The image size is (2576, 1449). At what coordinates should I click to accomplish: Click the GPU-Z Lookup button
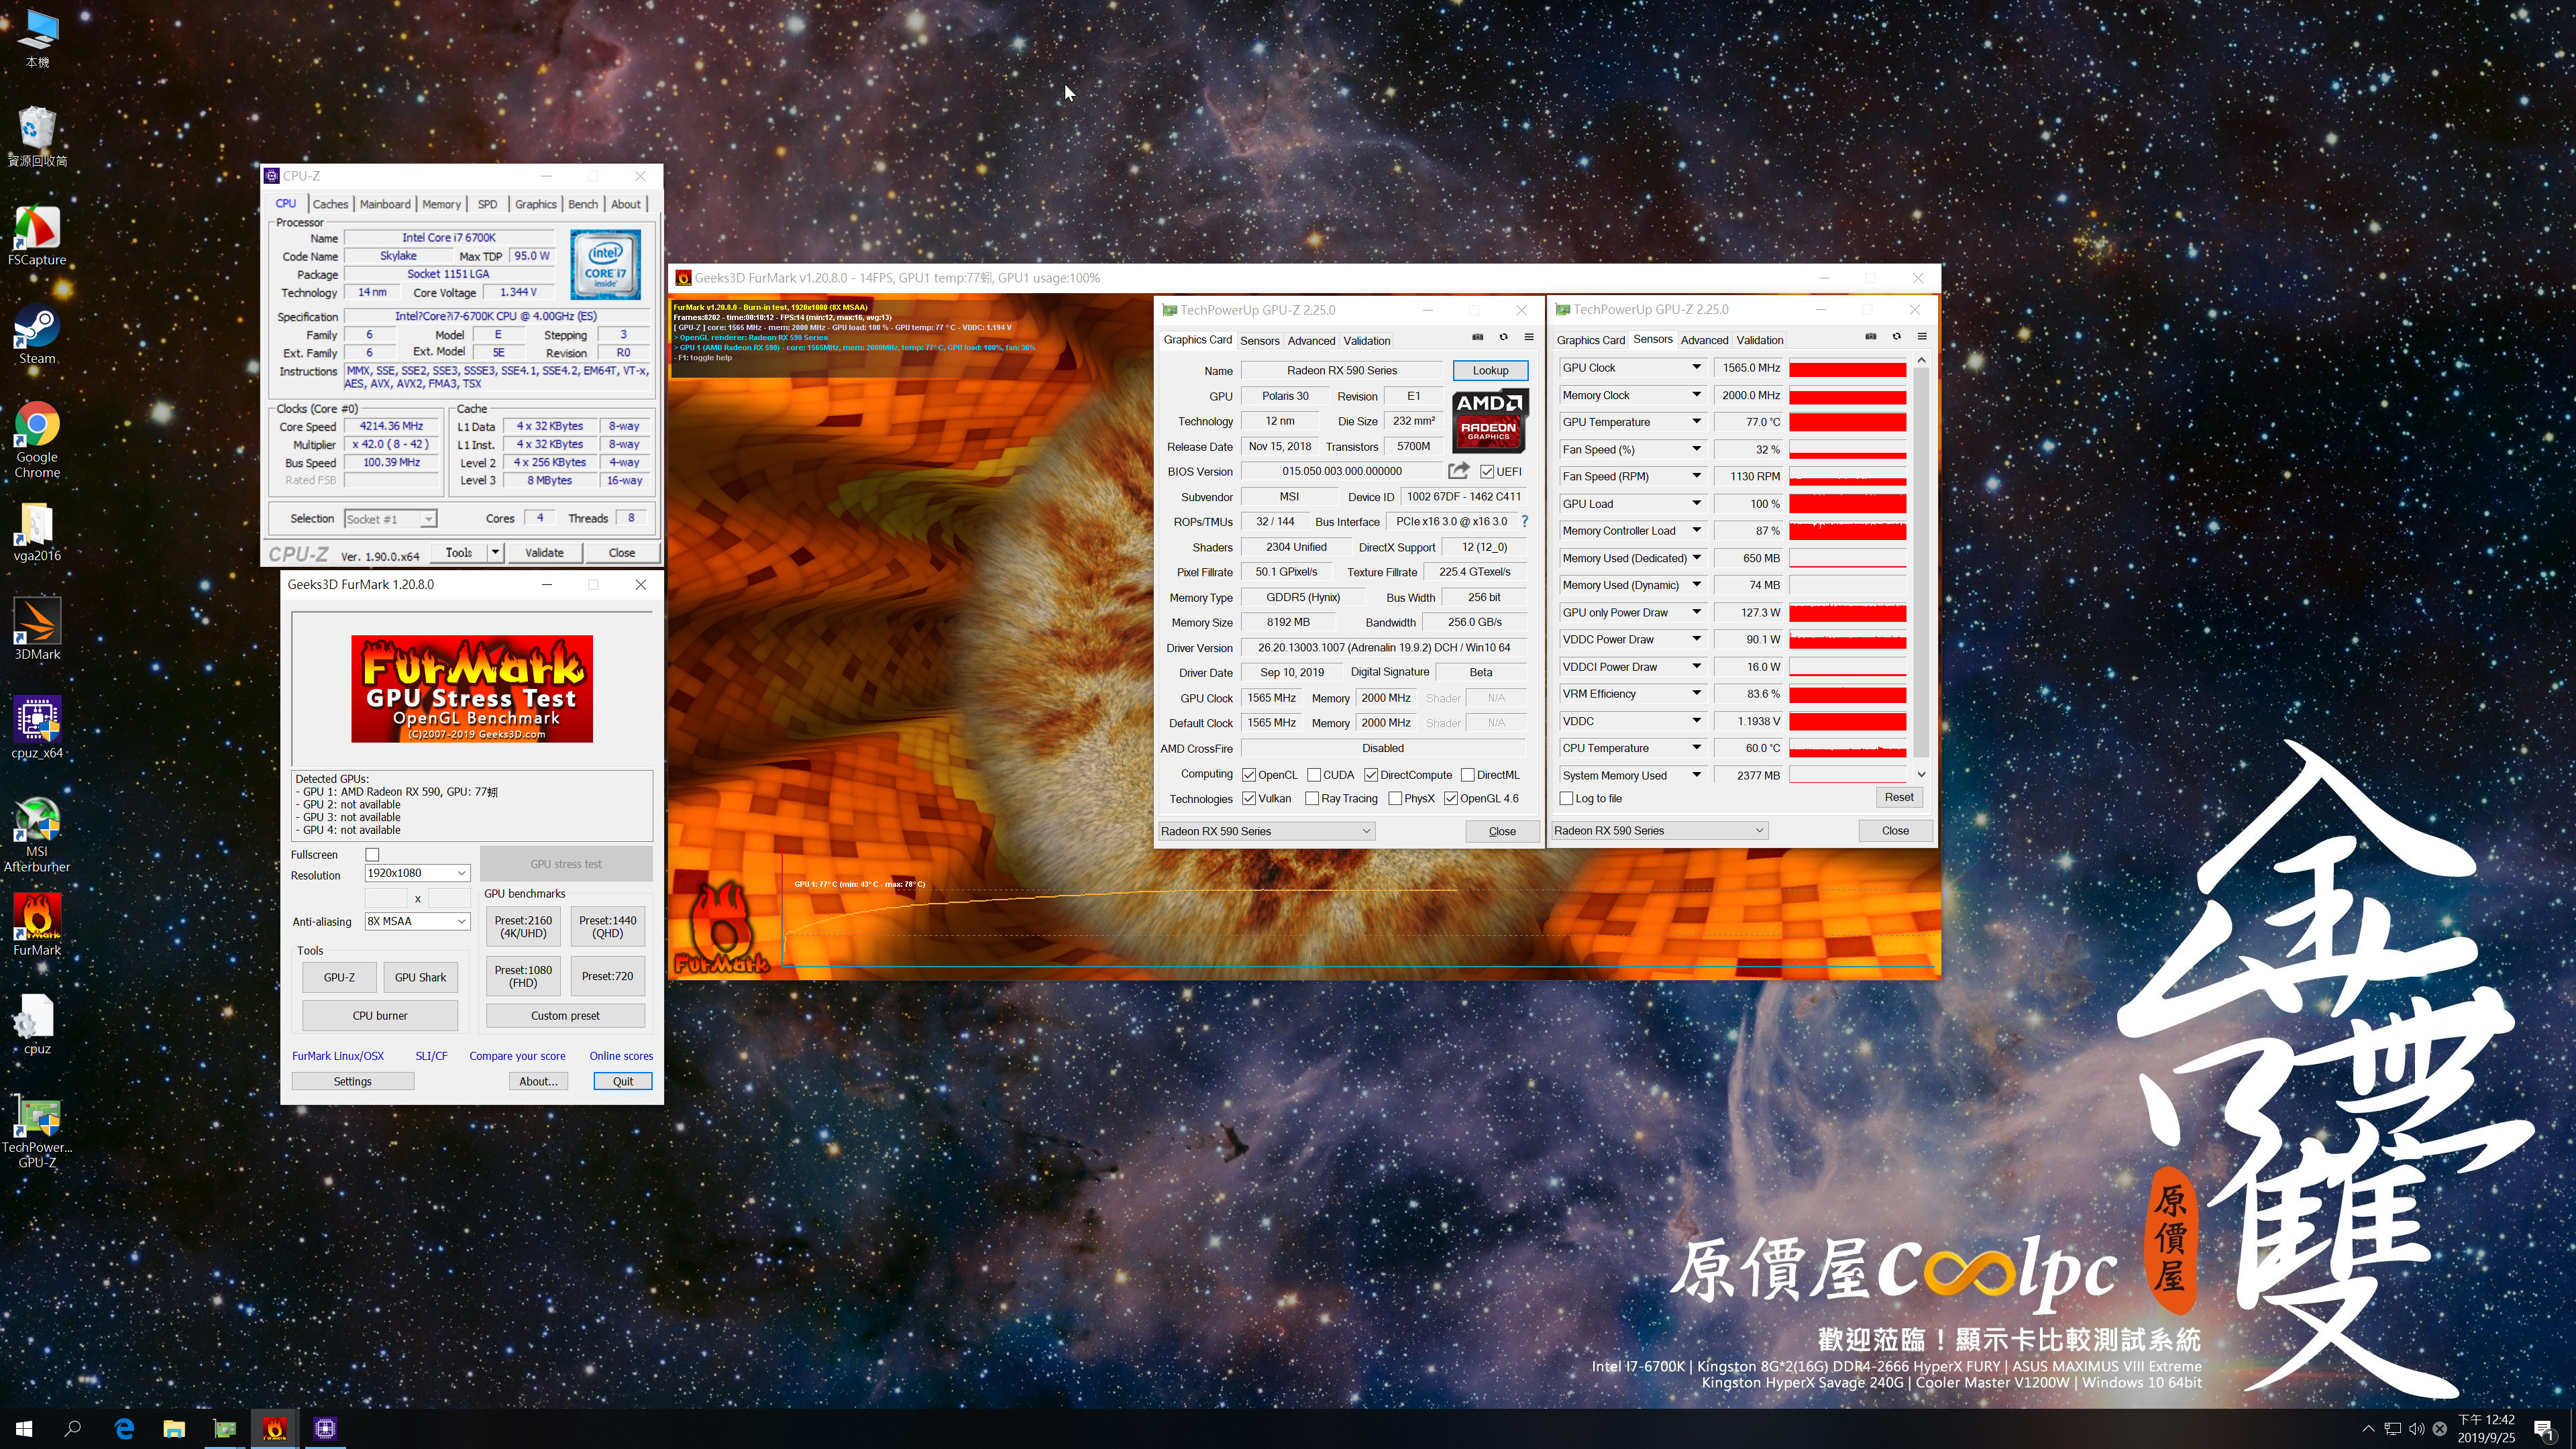tap(1490, 370)
